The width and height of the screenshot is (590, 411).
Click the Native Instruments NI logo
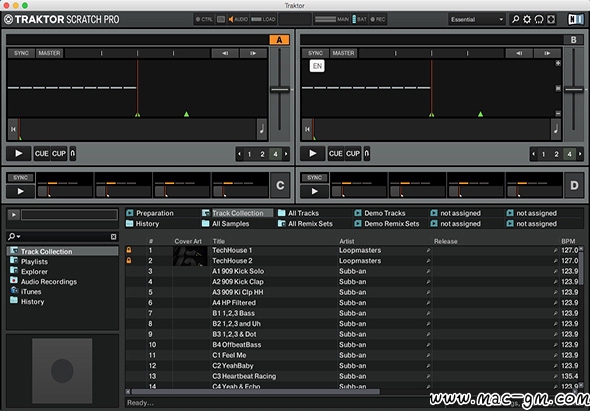click(576, 19)
